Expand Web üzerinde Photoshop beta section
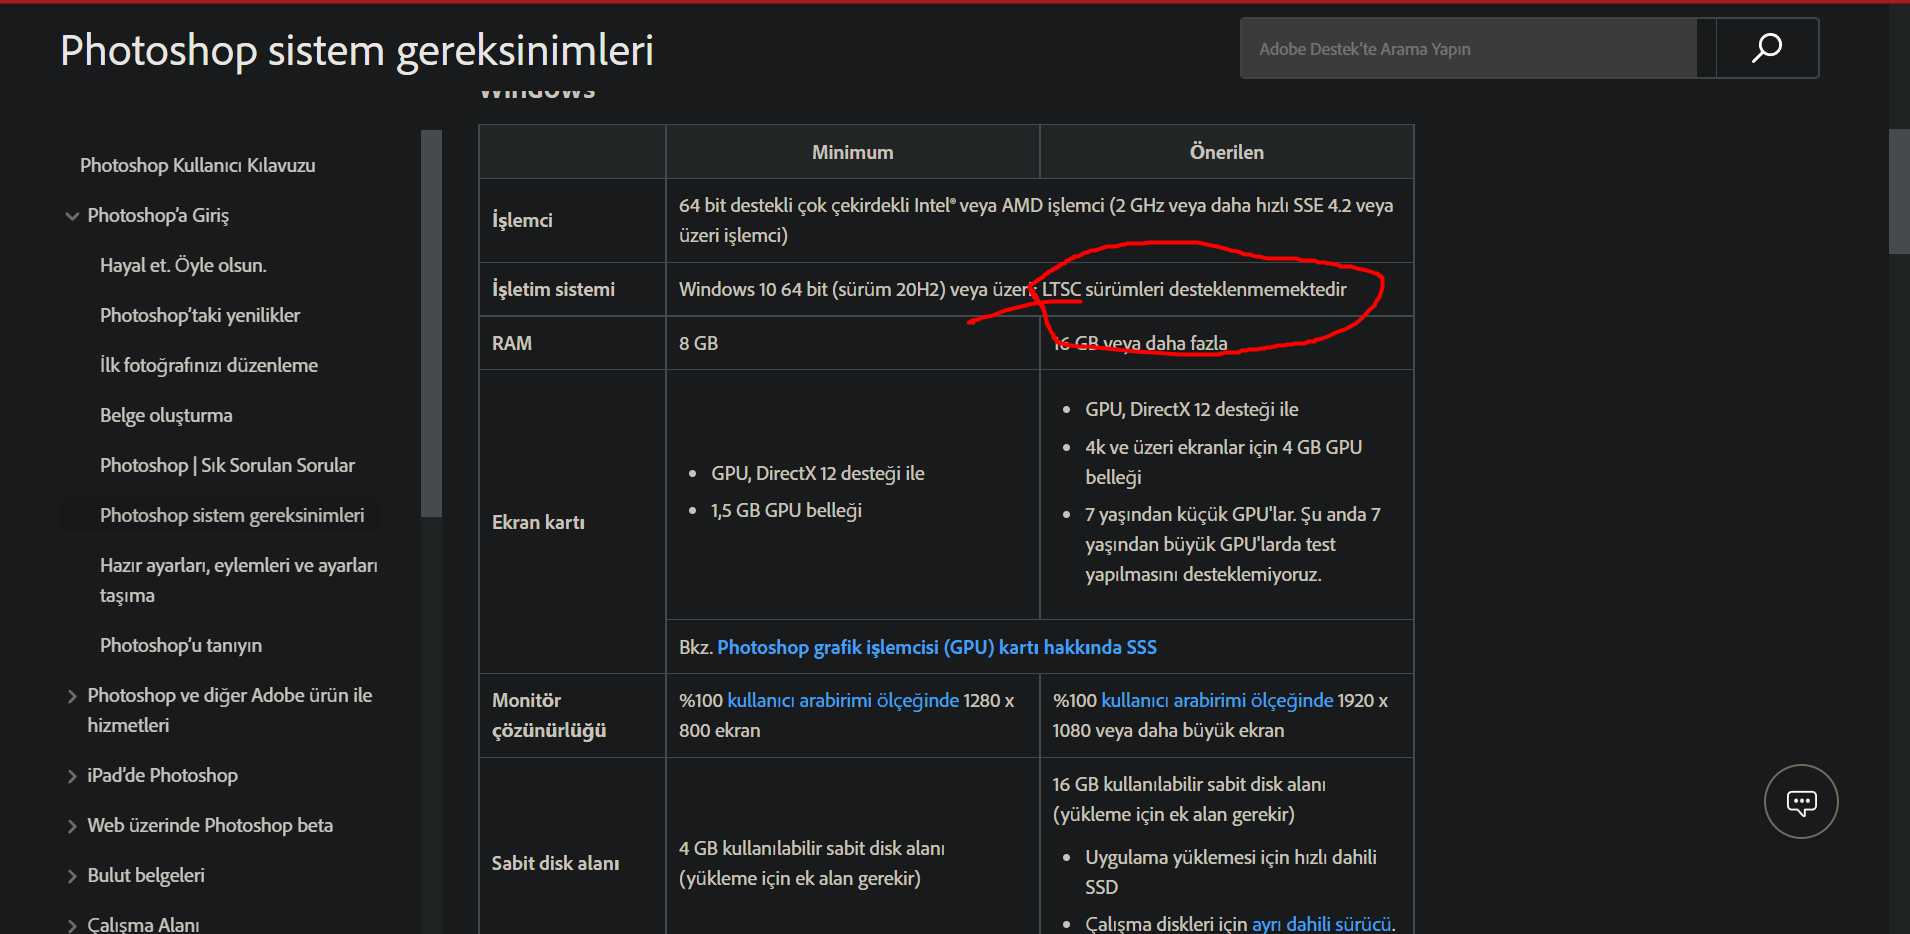Image resolution: width=1910 pixels, height=934 pixels. [x=72, y=826]
